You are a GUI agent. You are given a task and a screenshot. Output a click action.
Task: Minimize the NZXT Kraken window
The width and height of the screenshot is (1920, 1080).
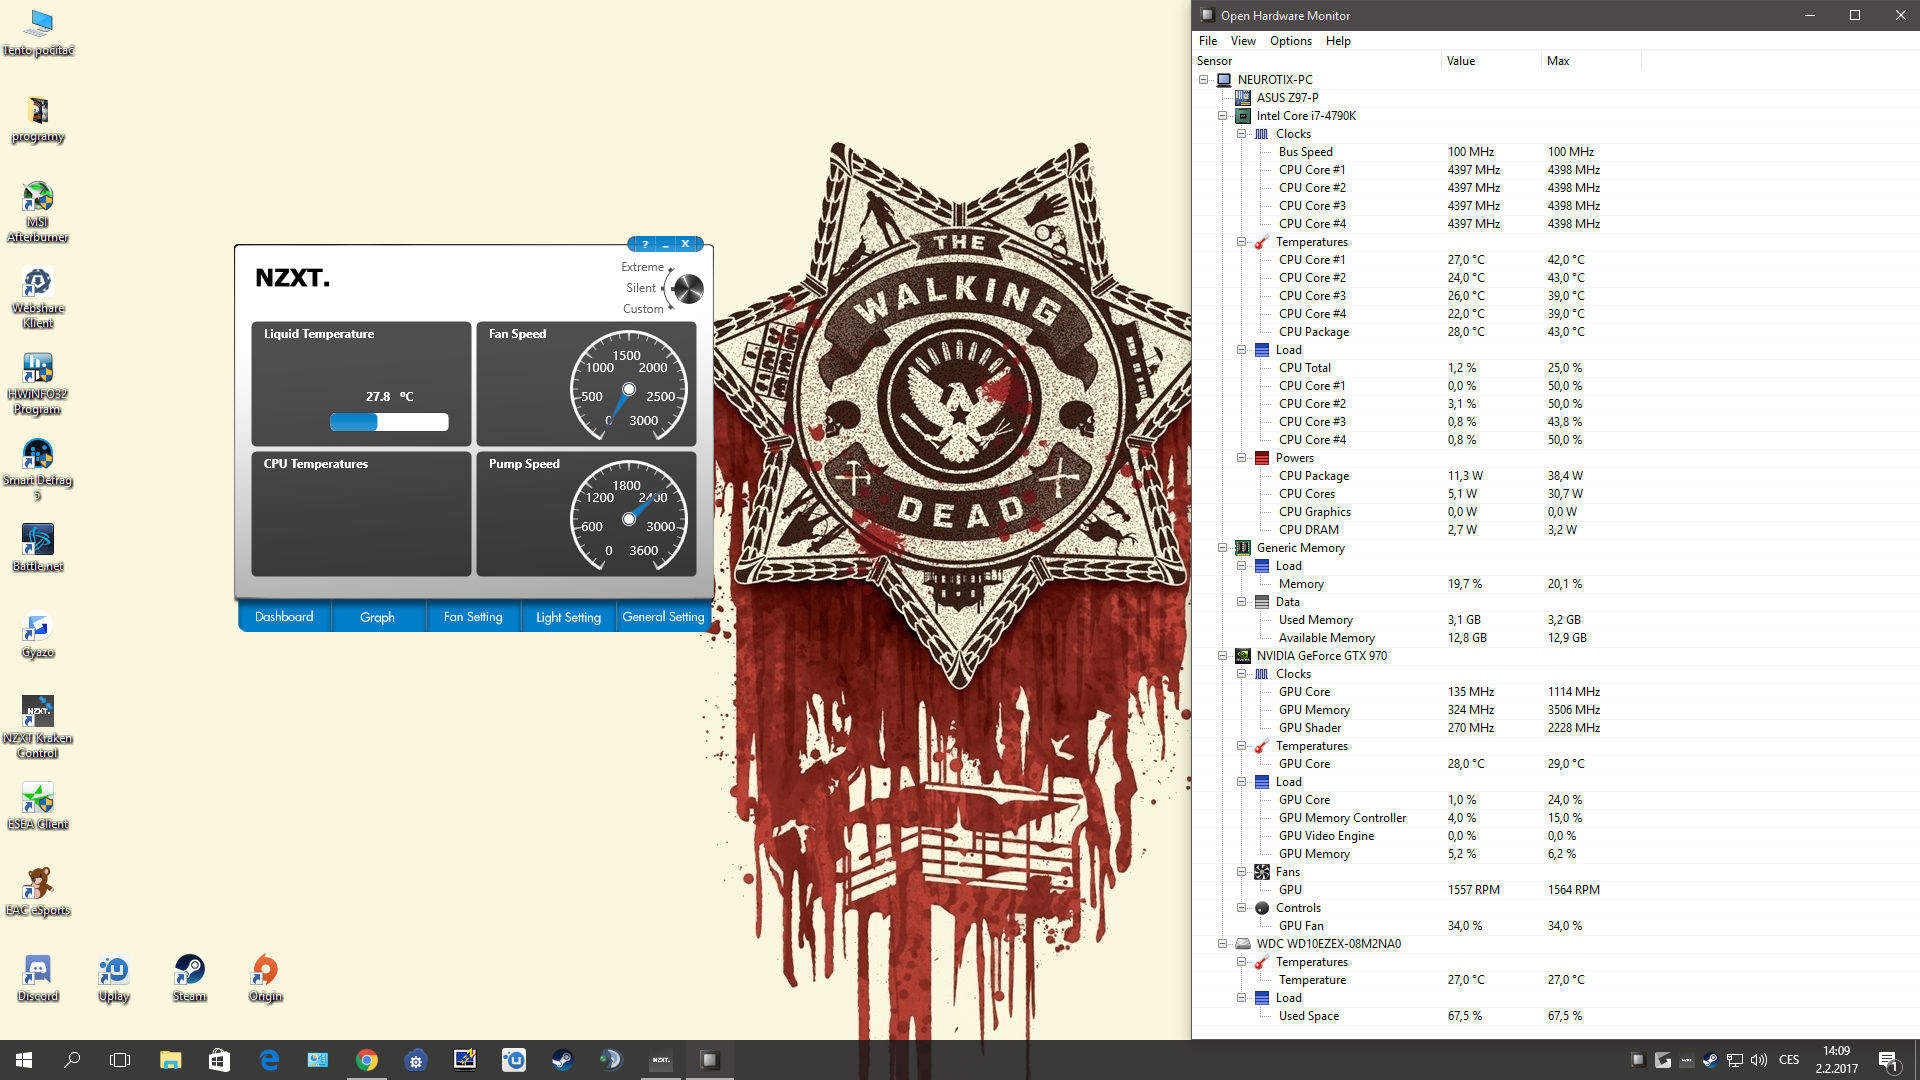[665, 244]
